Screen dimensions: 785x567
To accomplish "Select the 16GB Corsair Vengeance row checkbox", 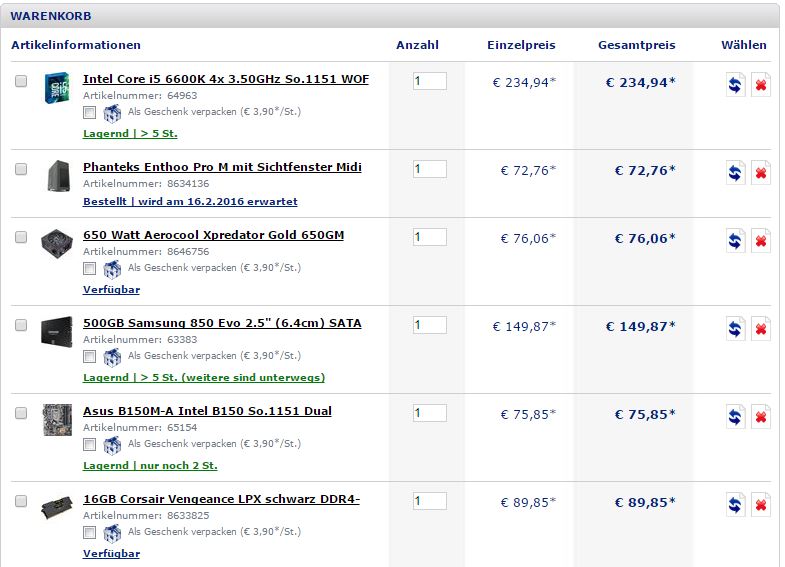I will pos(21,501).
